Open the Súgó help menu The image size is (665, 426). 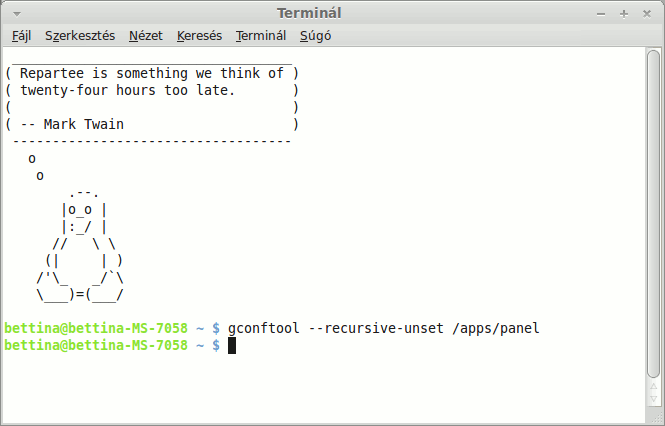[x=316, y=36]
